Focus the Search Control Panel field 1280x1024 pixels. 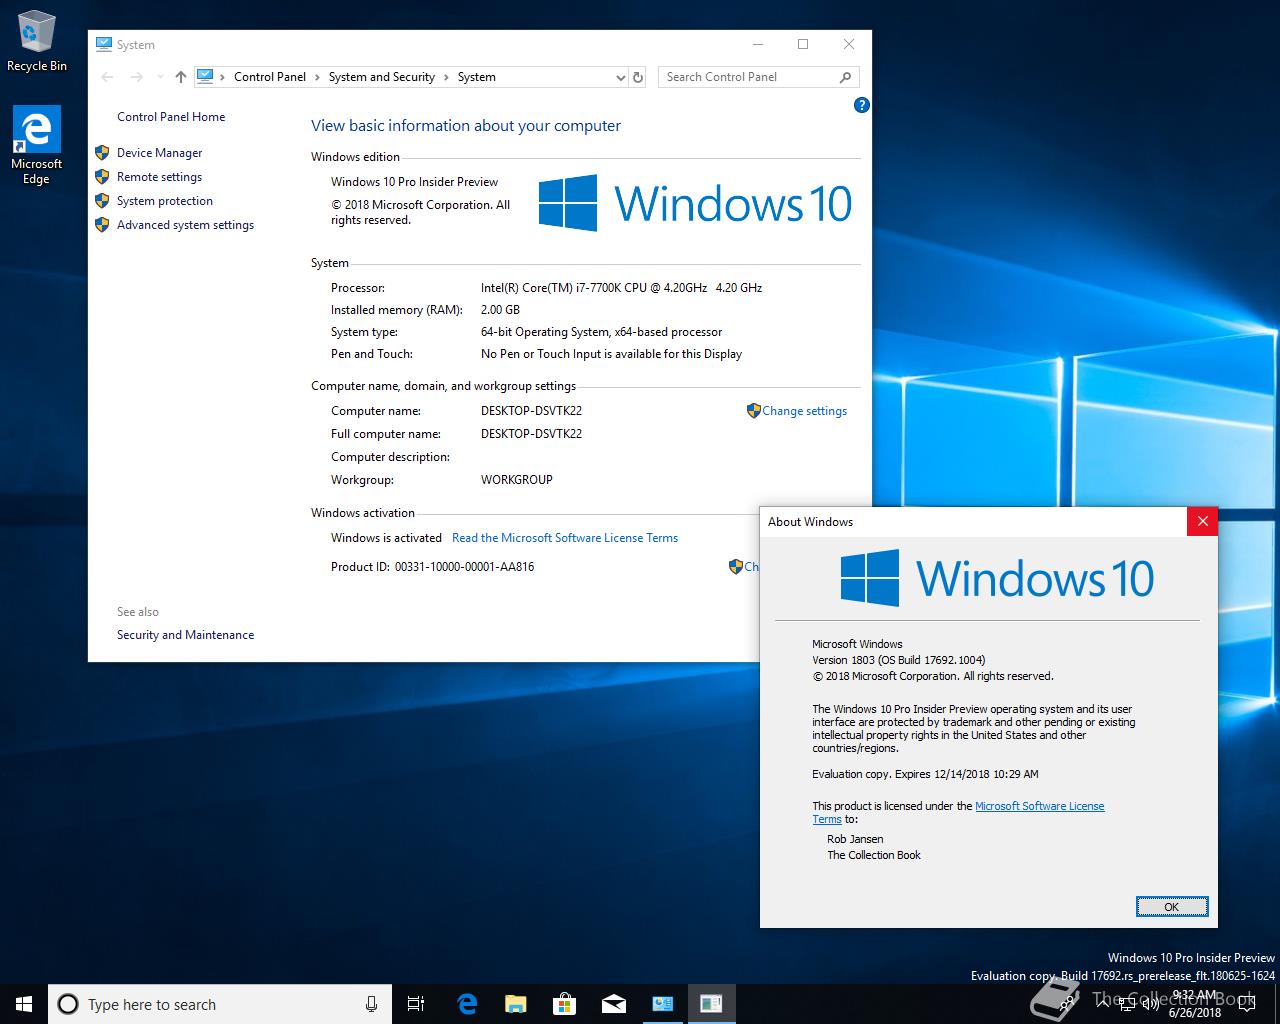tap(750, 77)
